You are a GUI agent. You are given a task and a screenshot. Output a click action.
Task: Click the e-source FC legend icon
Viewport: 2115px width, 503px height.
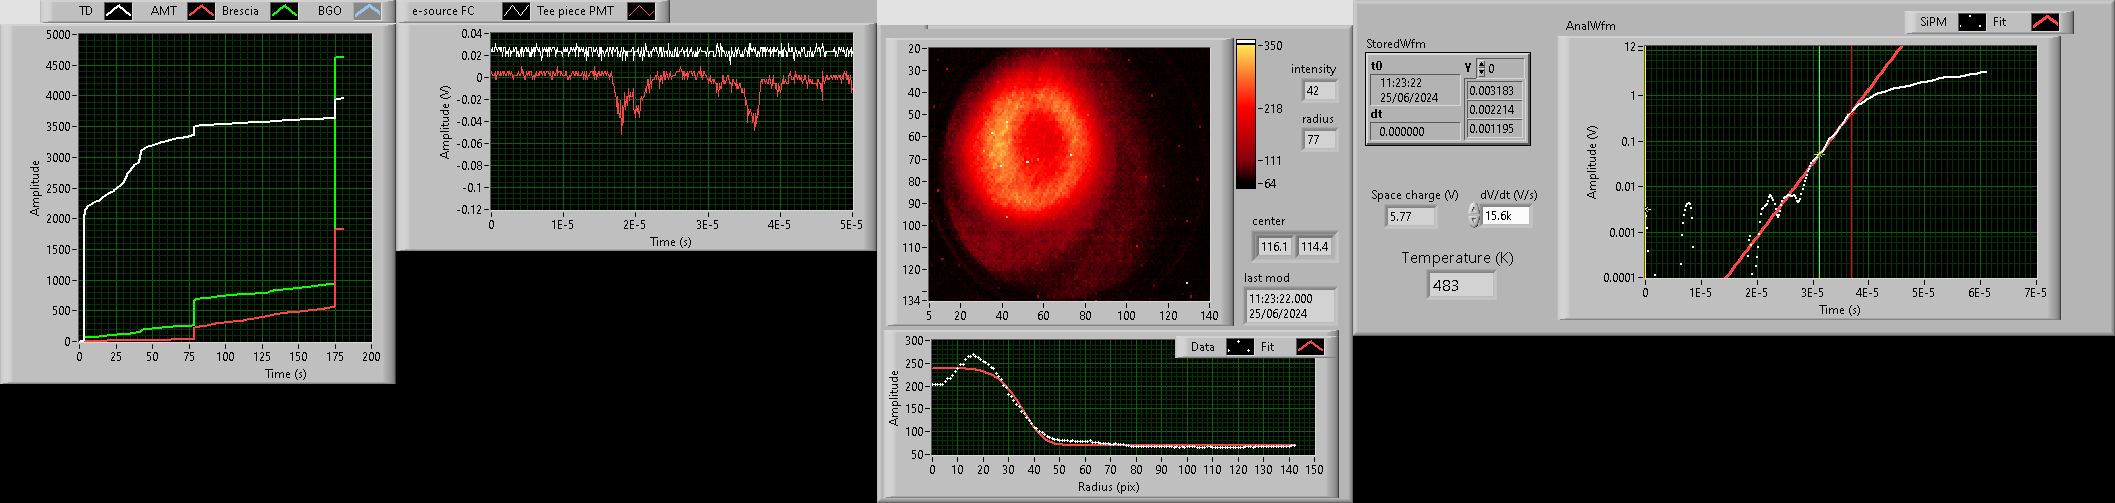coord(516,11)
